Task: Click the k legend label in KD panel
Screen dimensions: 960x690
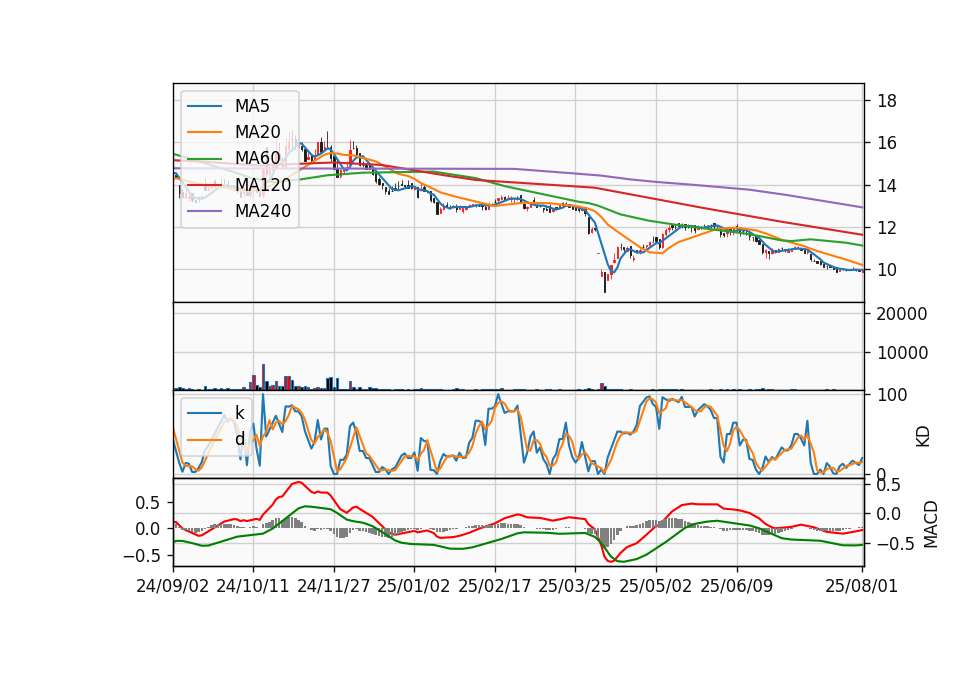Action: click(x=239, y=413)
